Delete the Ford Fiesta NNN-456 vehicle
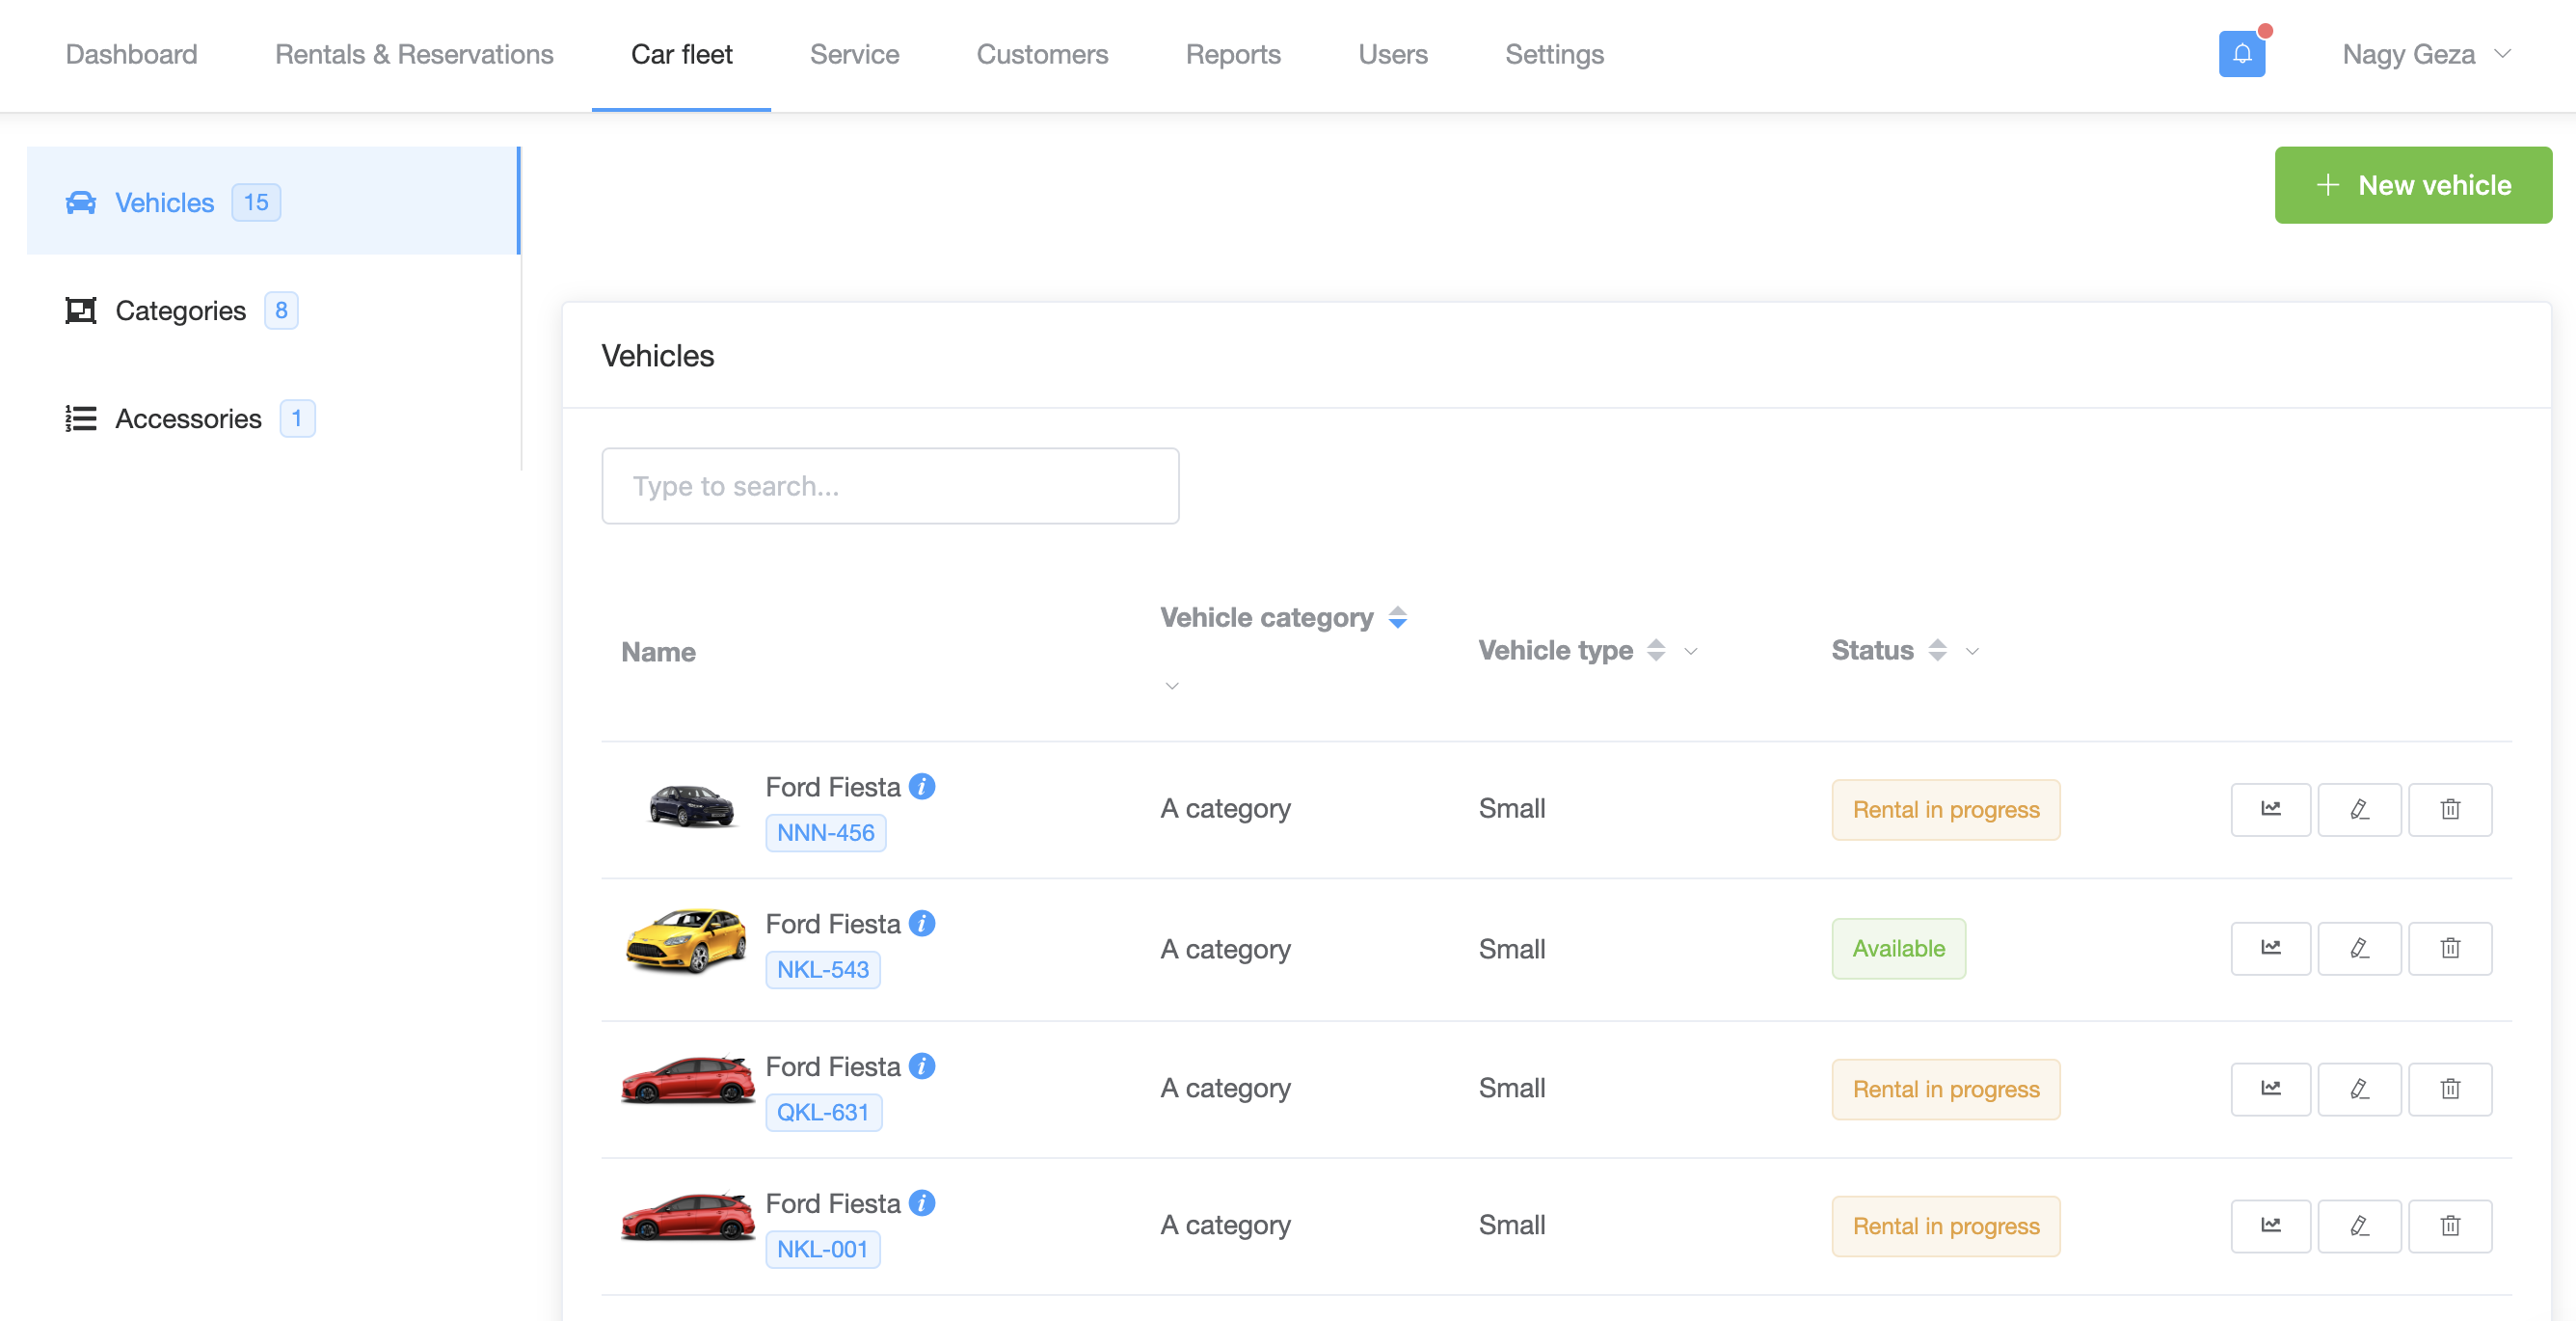This screenshot has width=2576, height=1321. 2449,809
